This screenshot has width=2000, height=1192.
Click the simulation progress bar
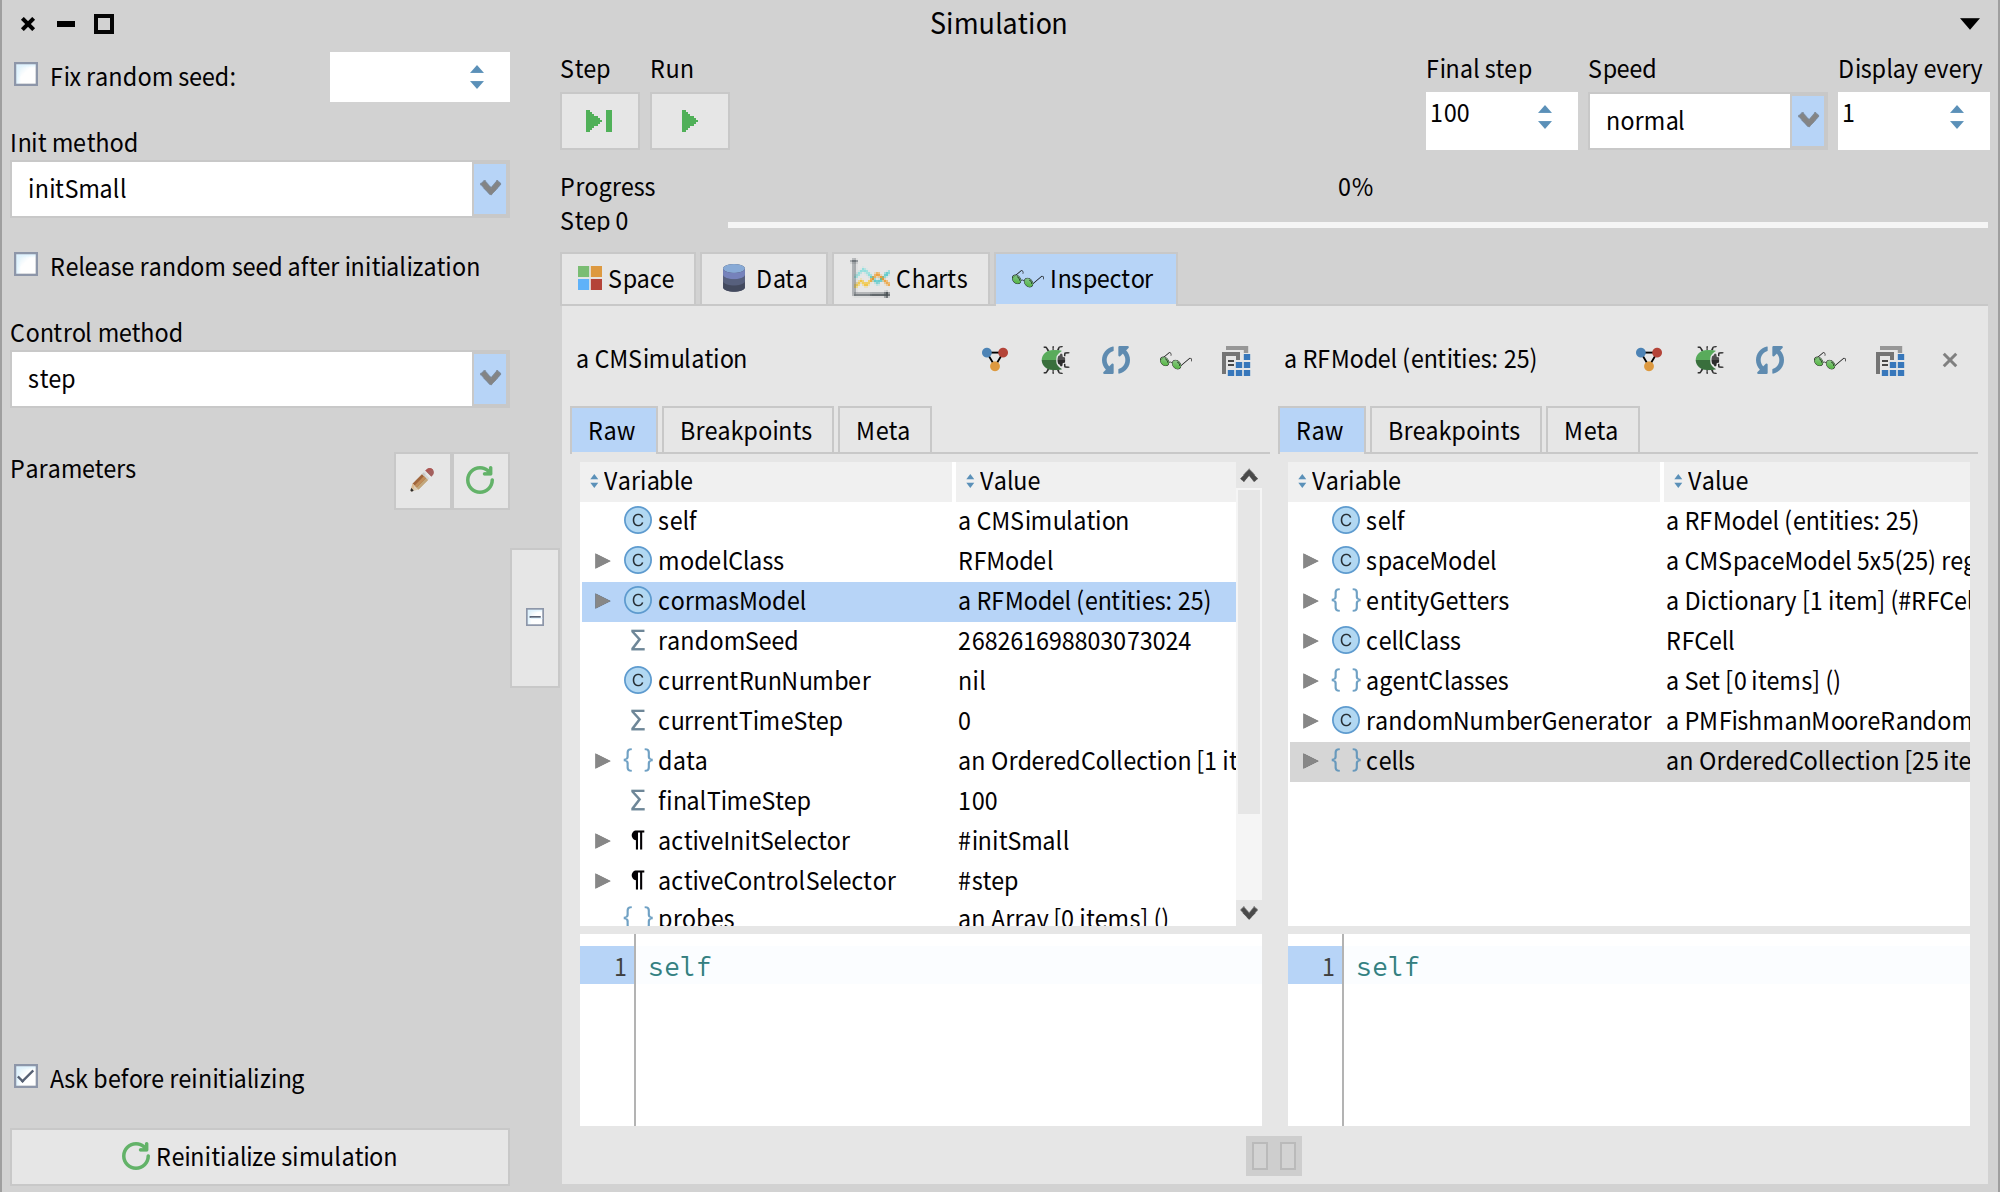[x=1356, y=225]
